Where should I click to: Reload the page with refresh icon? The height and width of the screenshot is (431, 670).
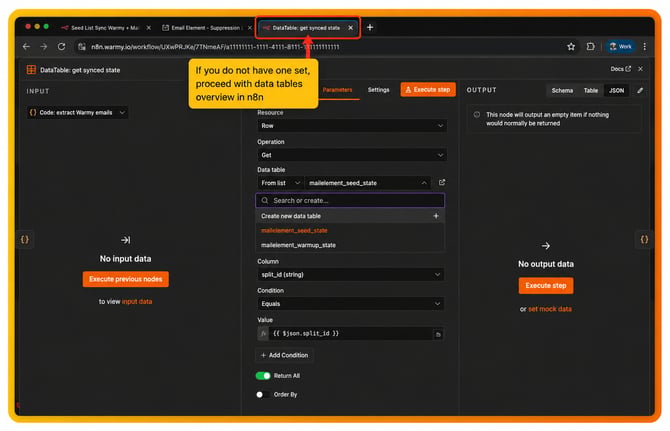[62, 47]
